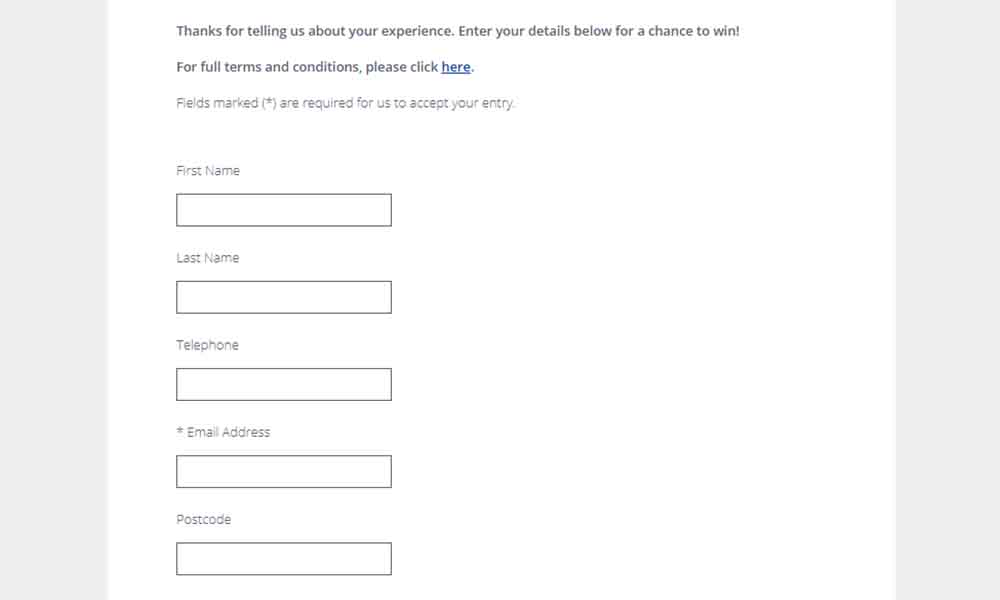Click the grey margin right of form
This screenshot has width=1000, height=600.
coord(948,300)
